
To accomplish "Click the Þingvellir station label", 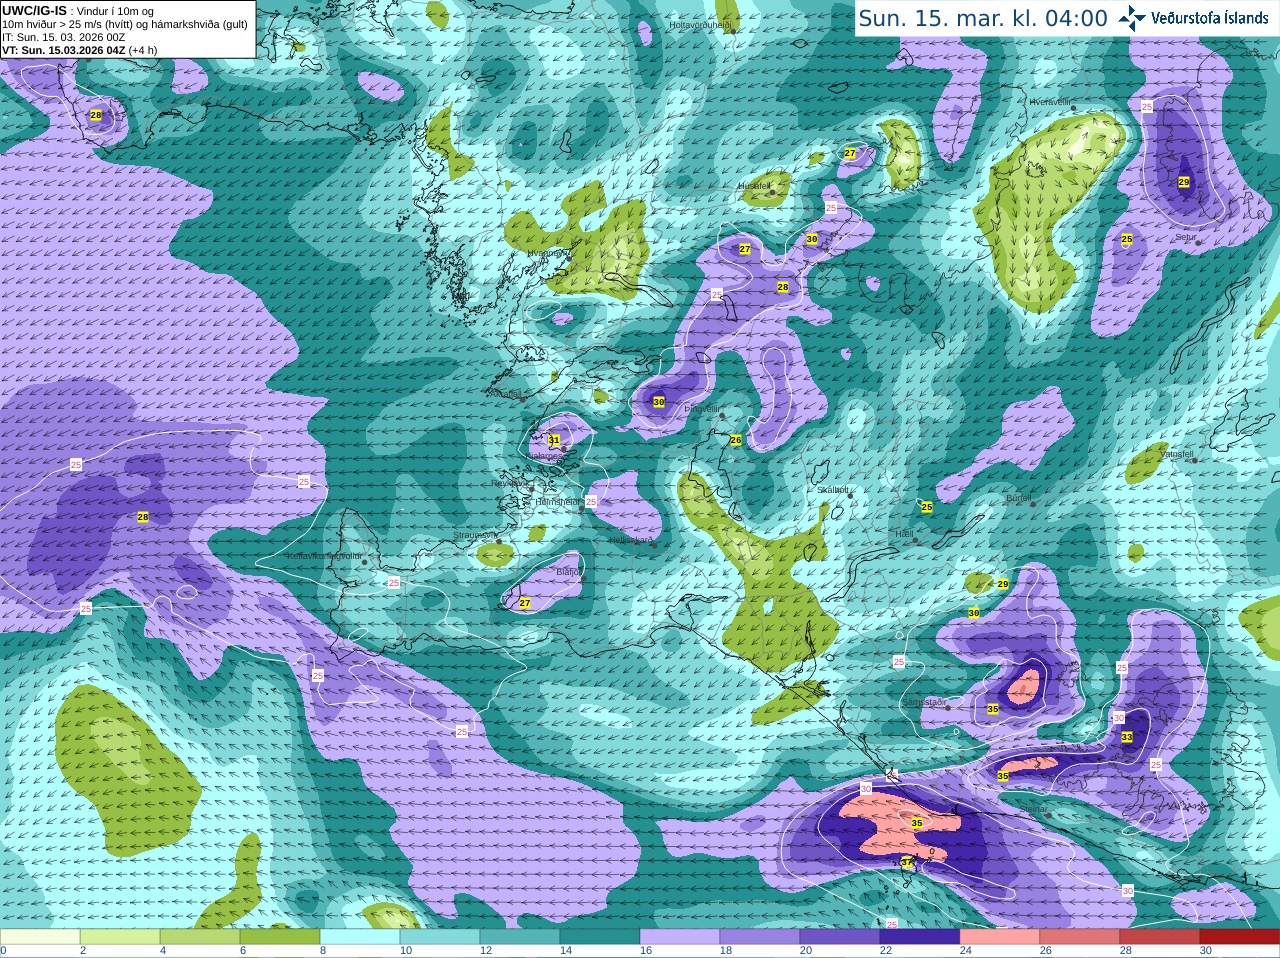I will click(702, 409).
